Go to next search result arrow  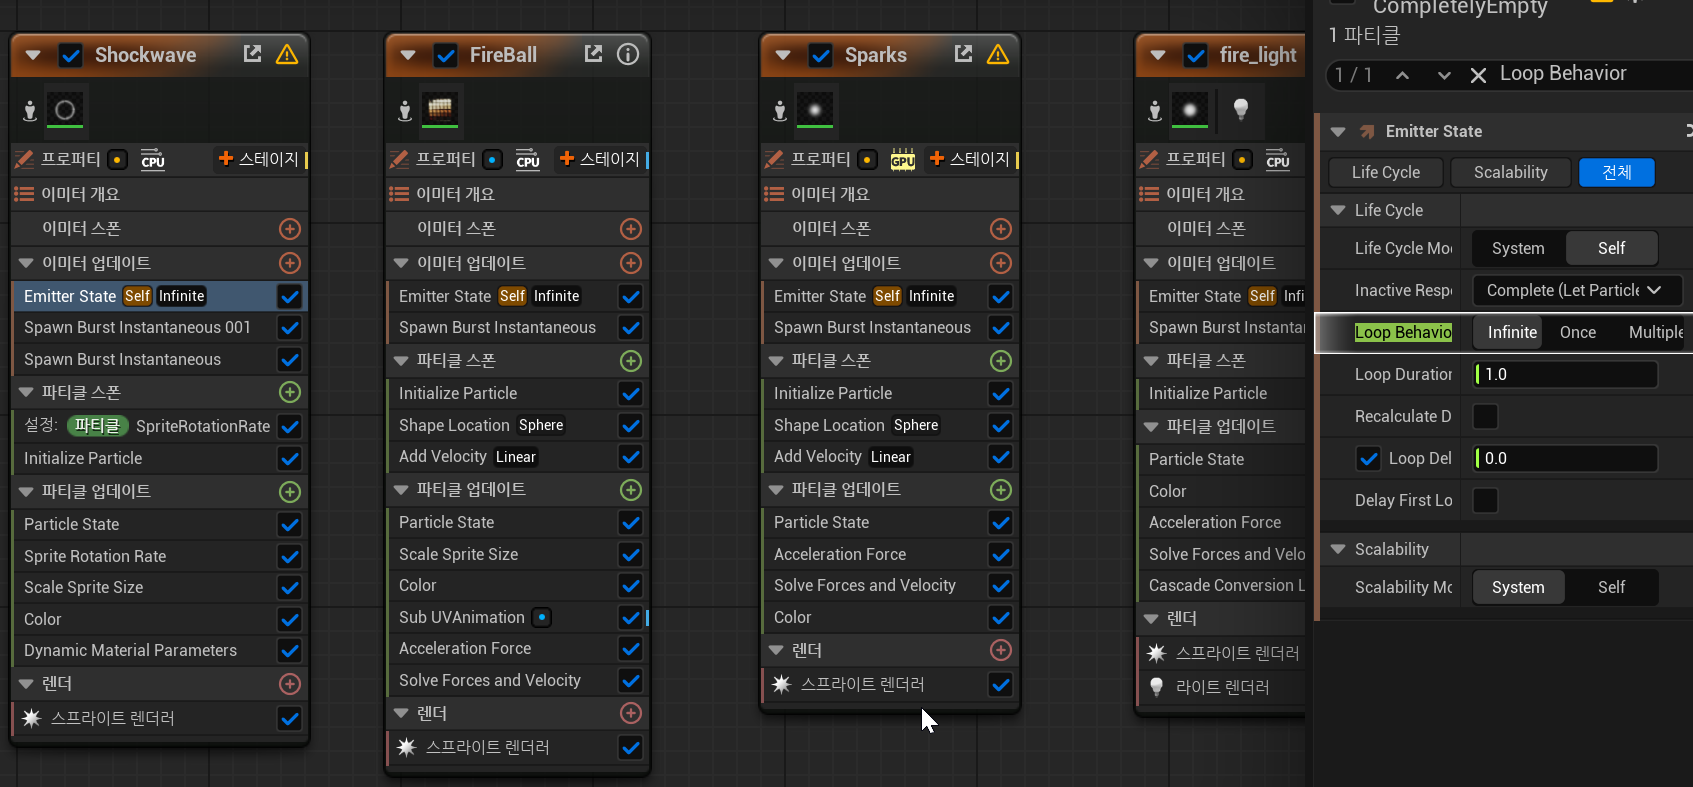click(x=1444, y=75)
